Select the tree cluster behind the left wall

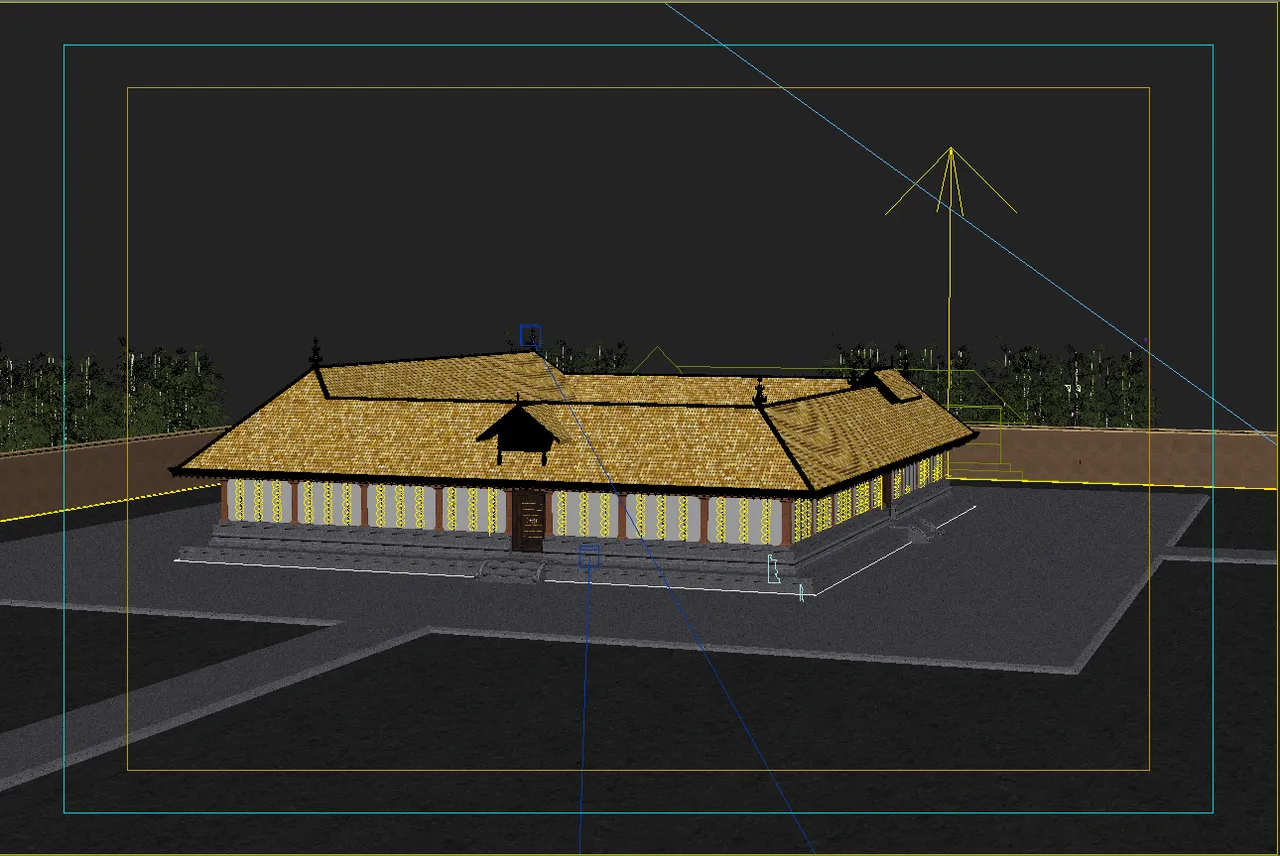[x=110, y=394]
